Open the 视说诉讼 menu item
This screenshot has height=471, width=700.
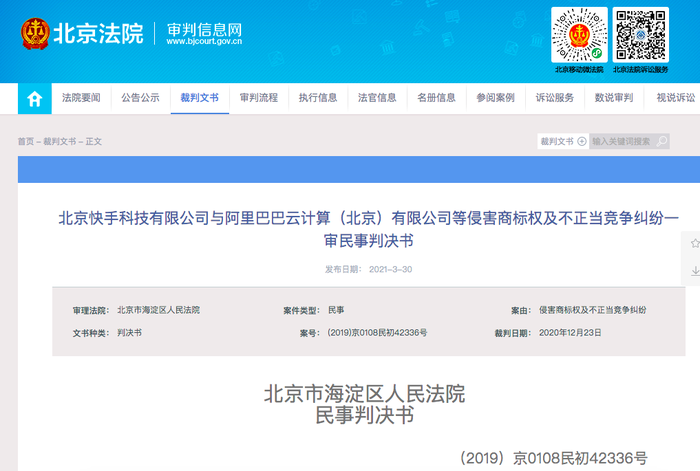(675, 98)
